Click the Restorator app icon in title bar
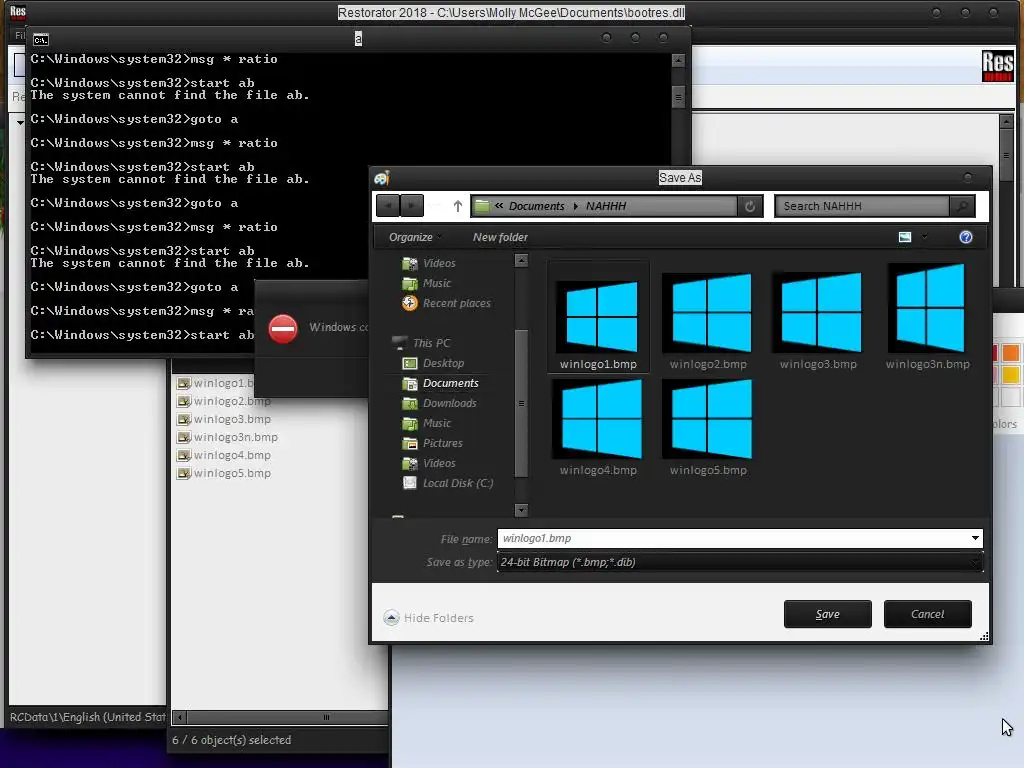The width and height of the screenshot is (1024, 768). pyautogui.click(x=18, y=12)
